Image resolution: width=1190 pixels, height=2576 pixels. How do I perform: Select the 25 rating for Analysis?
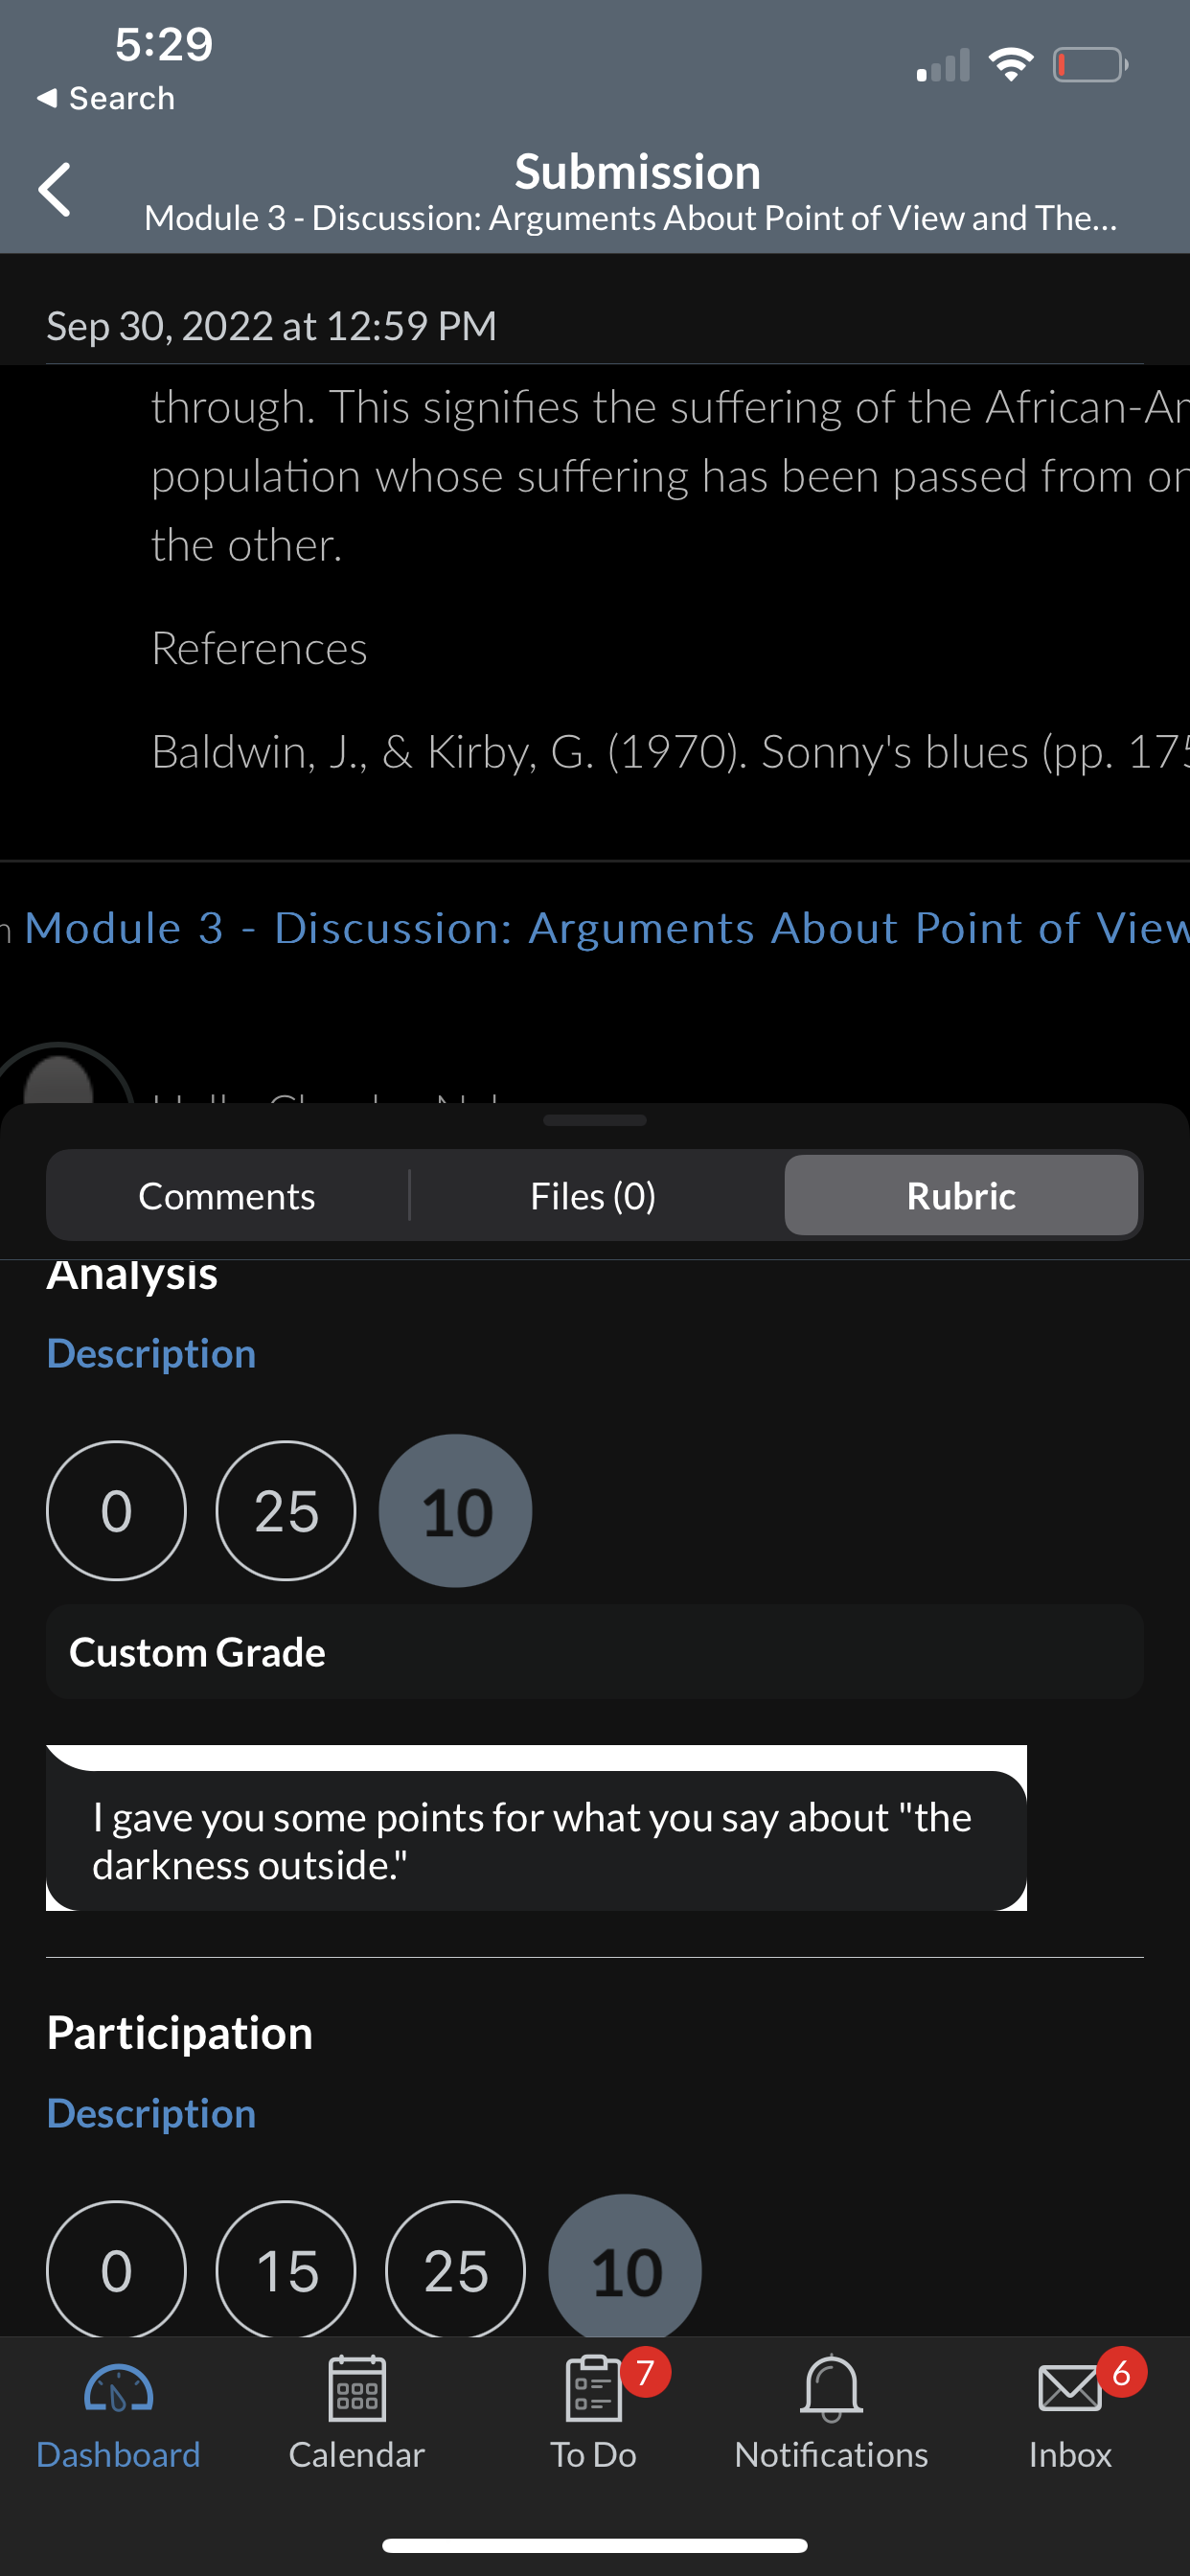coord(286,1510)
